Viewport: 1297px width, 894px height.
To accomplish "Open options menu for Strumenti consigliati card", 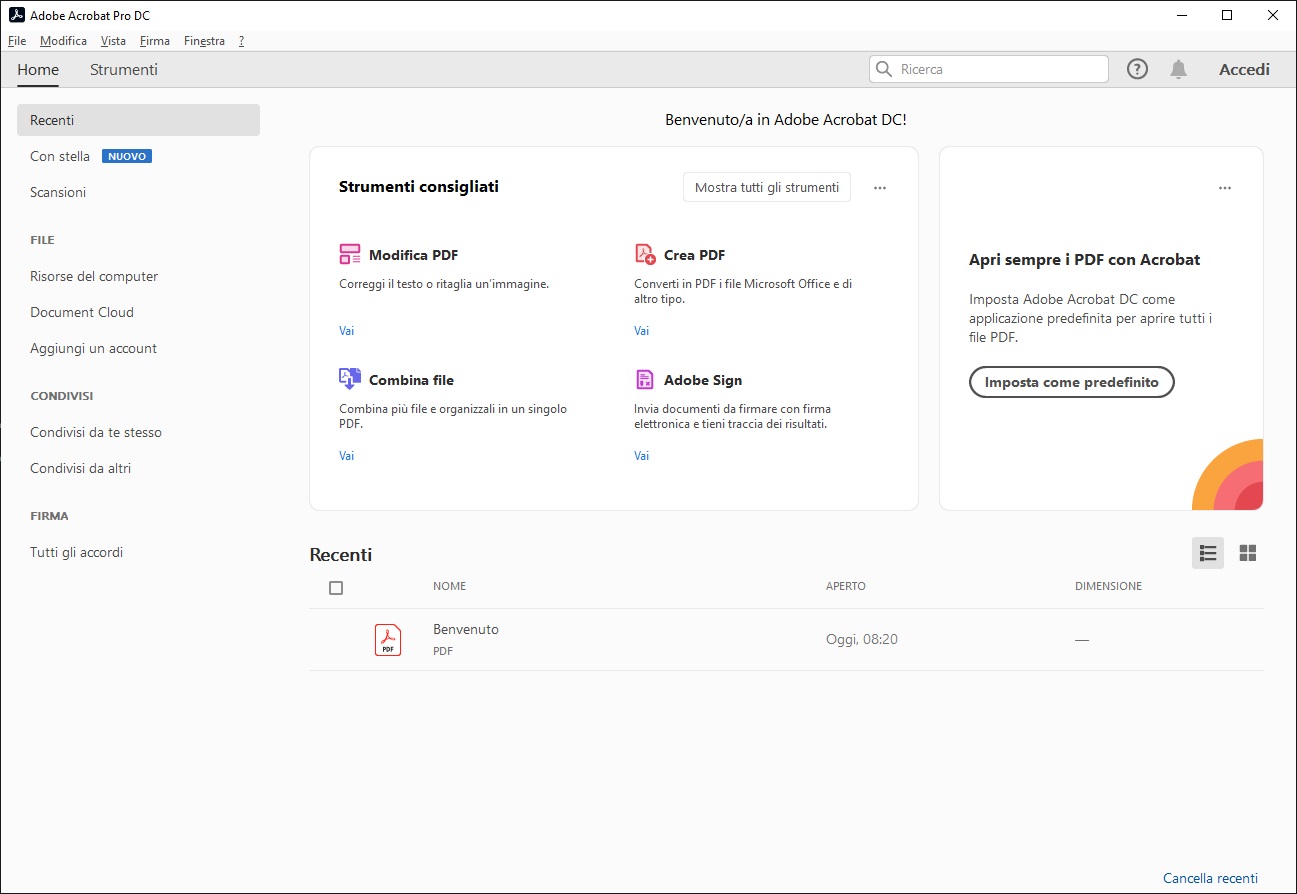I will pos(880,187).
